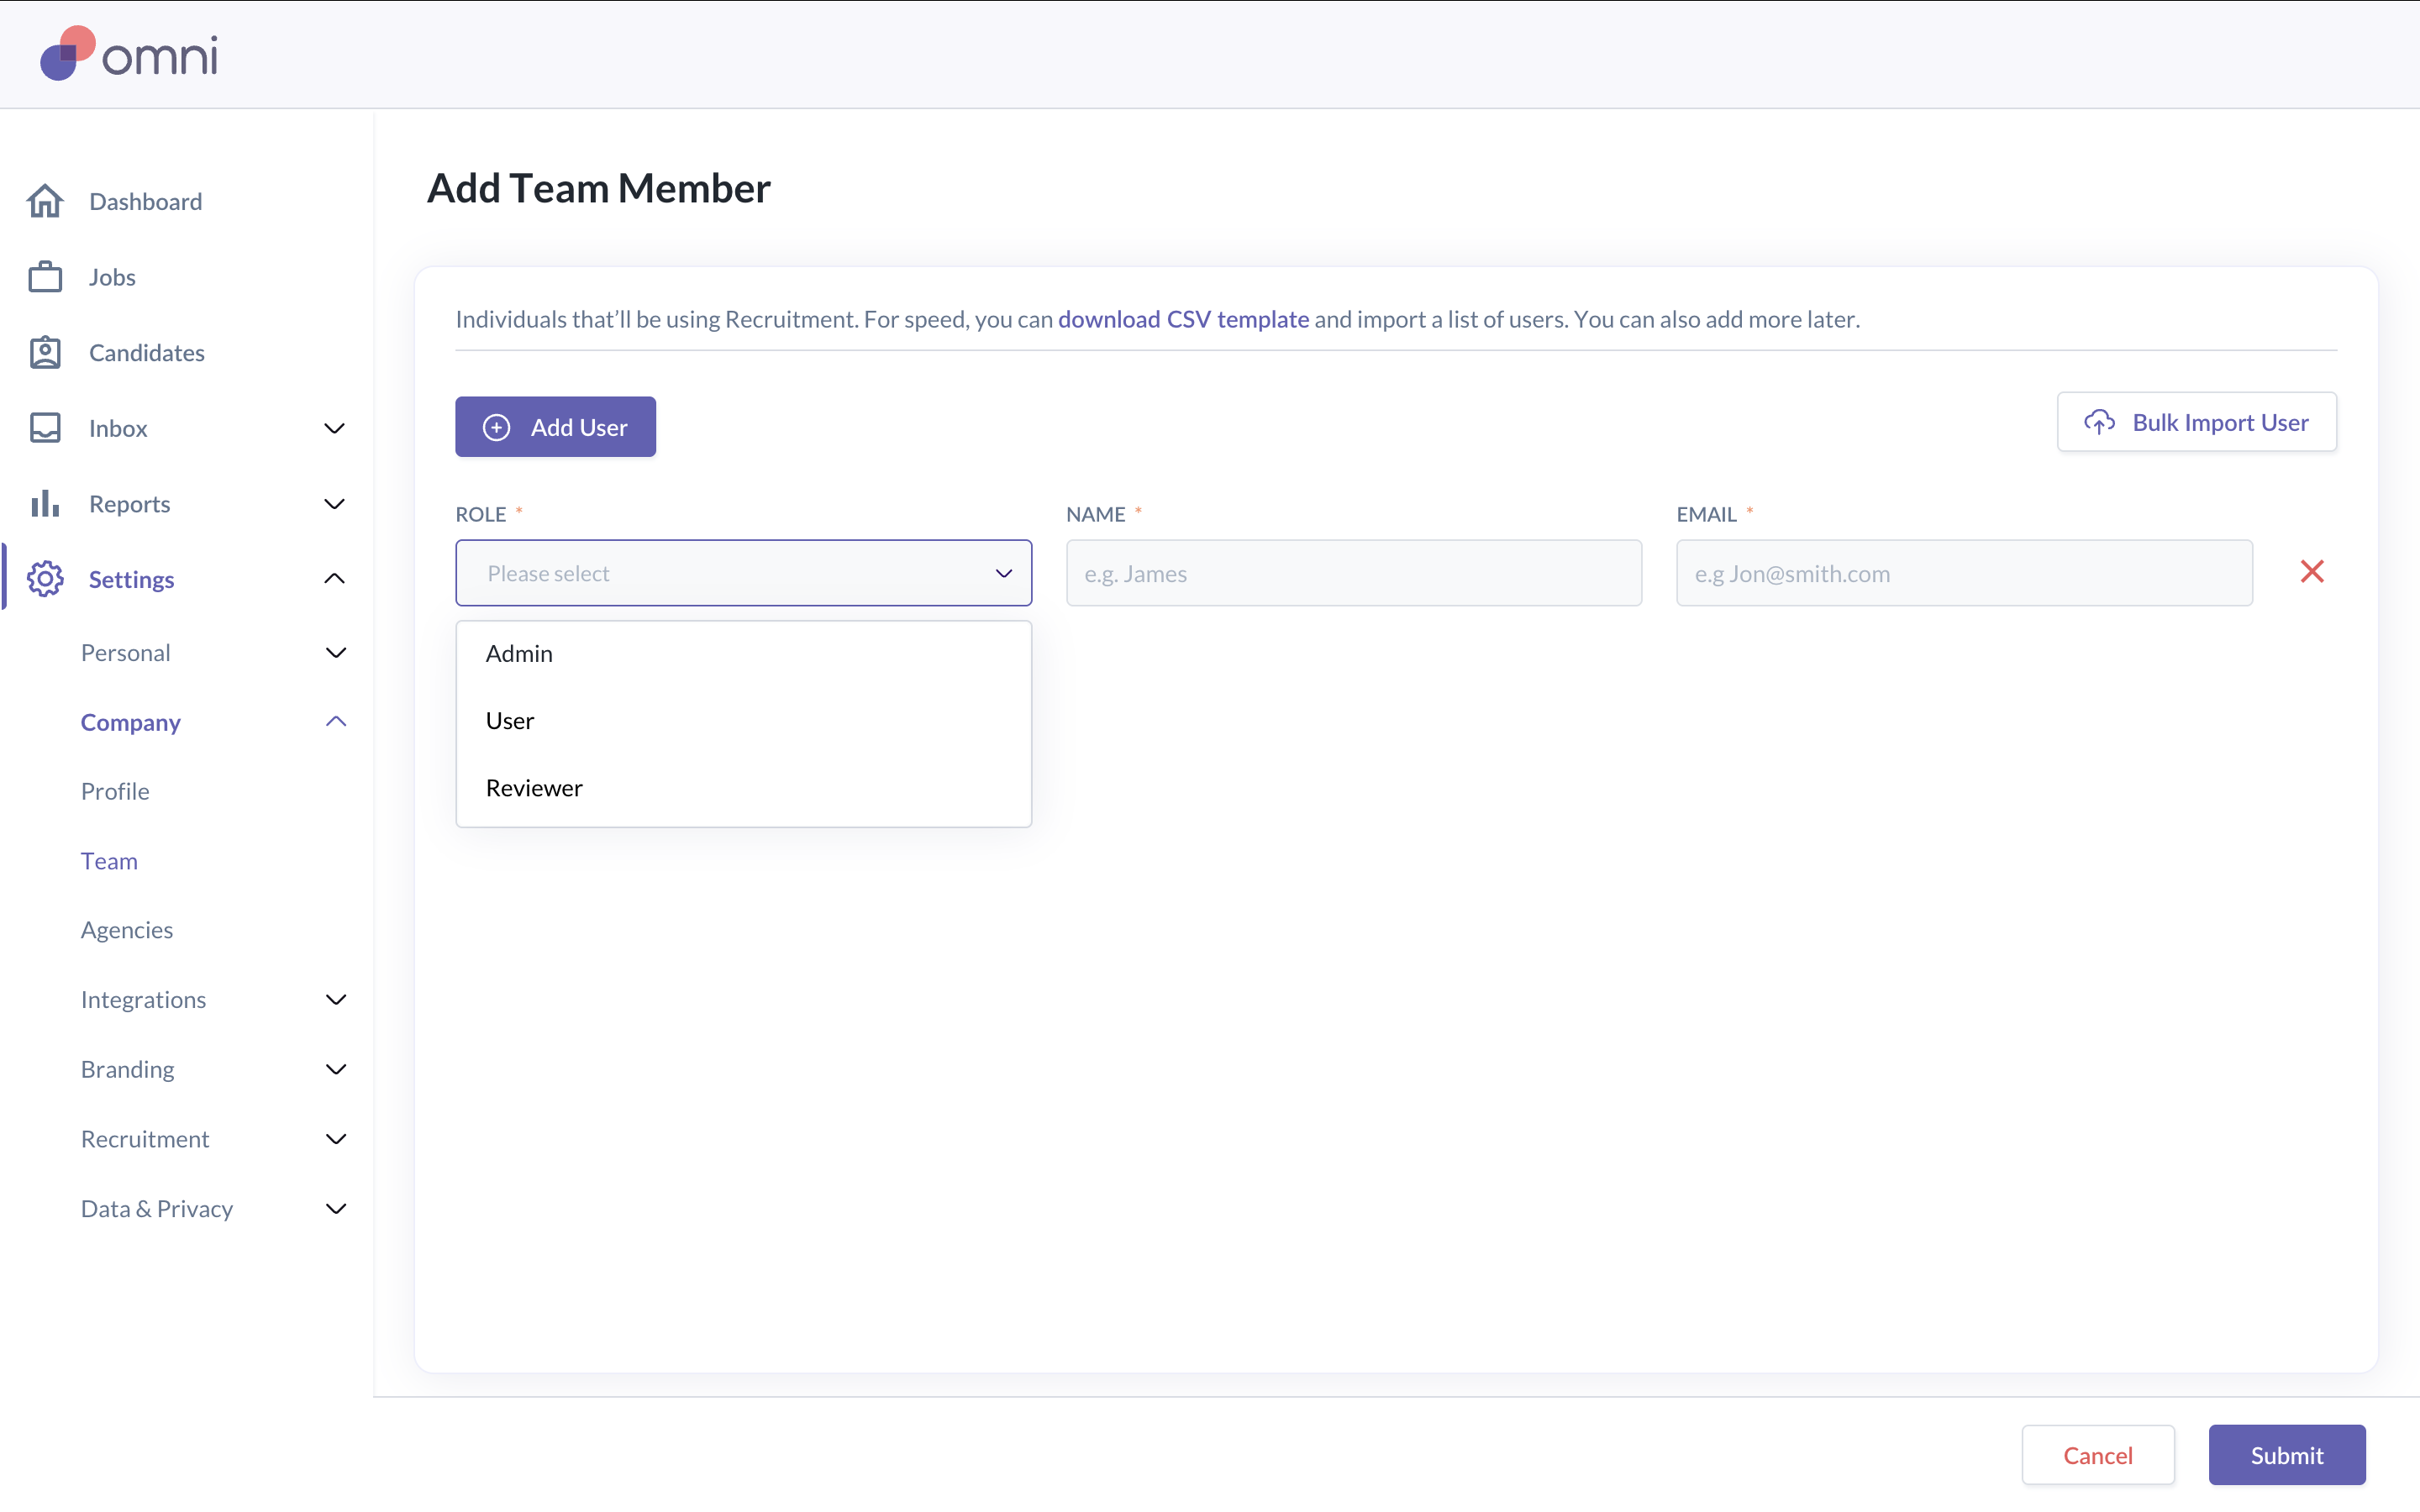The height and width of the screenshot is (1512, 2420).
Task: Click the Reports bar chart icon
Action: pos(45,503)
